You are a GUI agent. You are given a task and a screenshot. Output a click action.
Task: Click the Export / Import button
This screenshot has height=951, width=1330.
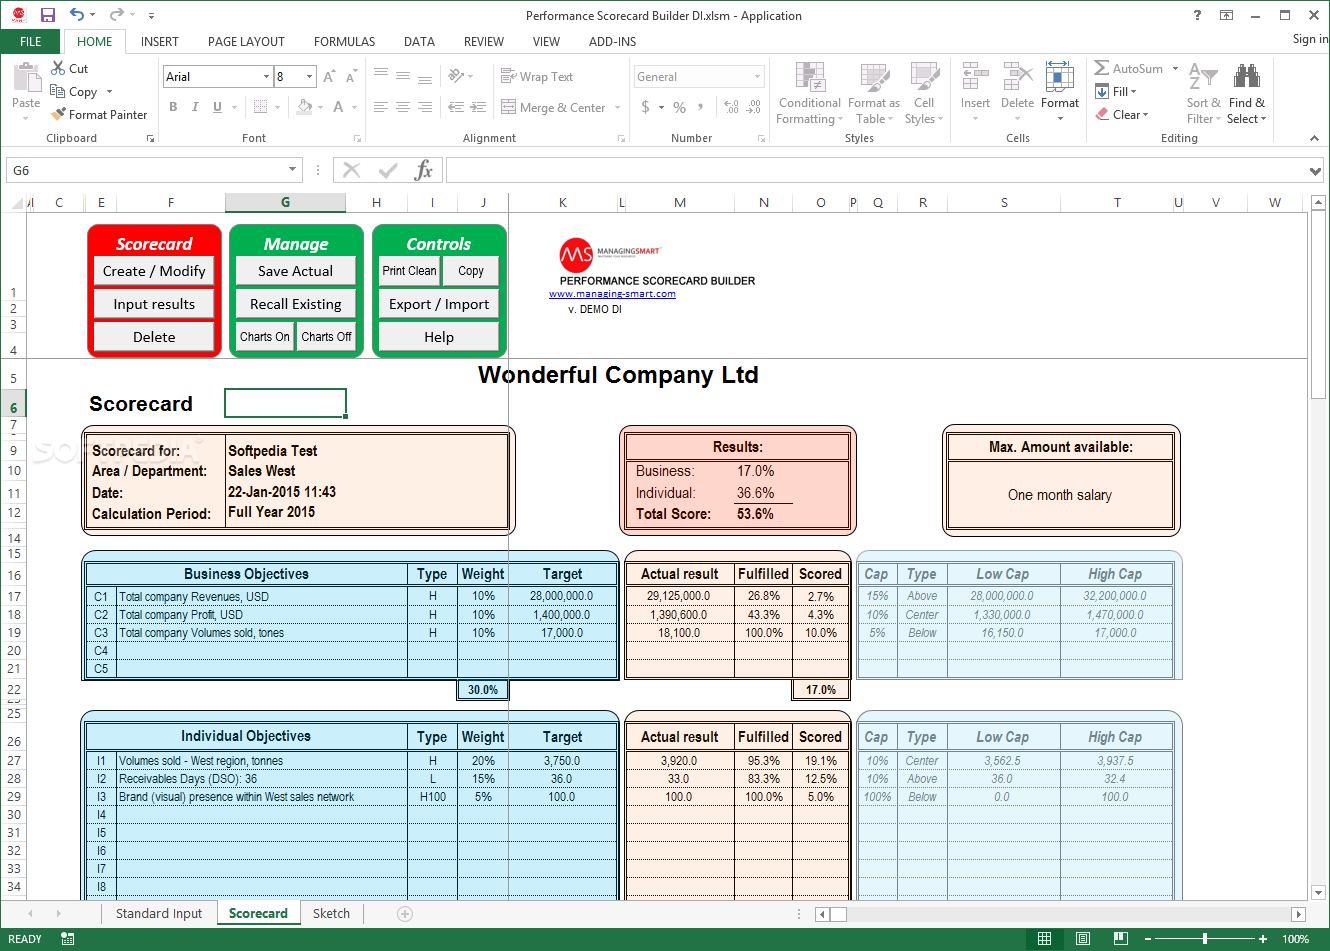(439, 304)
